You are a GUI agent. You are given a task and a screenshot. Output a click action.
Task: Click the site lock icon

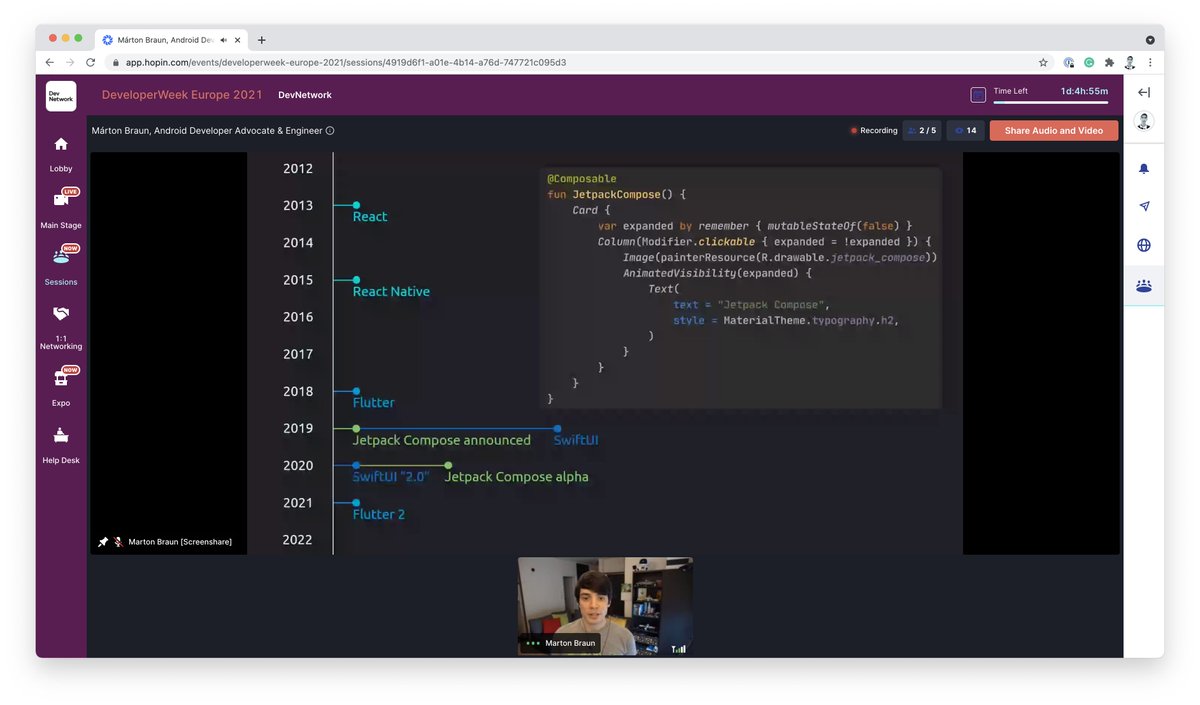click(x=114, y=62)
